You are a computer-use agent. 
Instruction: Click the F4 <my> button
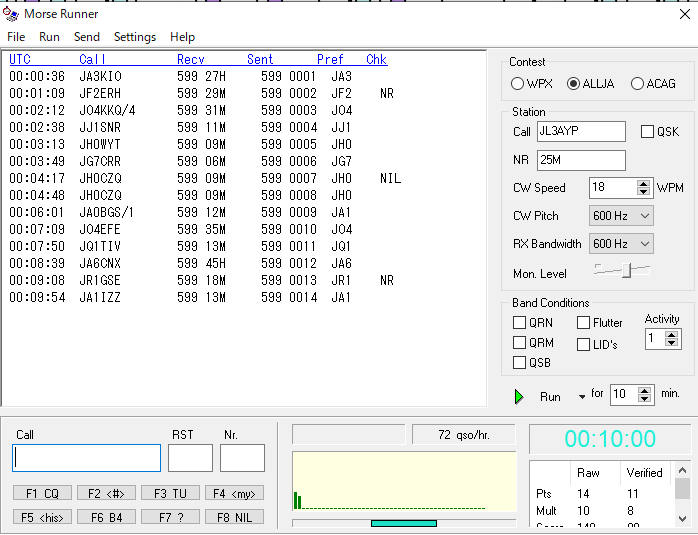(235, 493)
